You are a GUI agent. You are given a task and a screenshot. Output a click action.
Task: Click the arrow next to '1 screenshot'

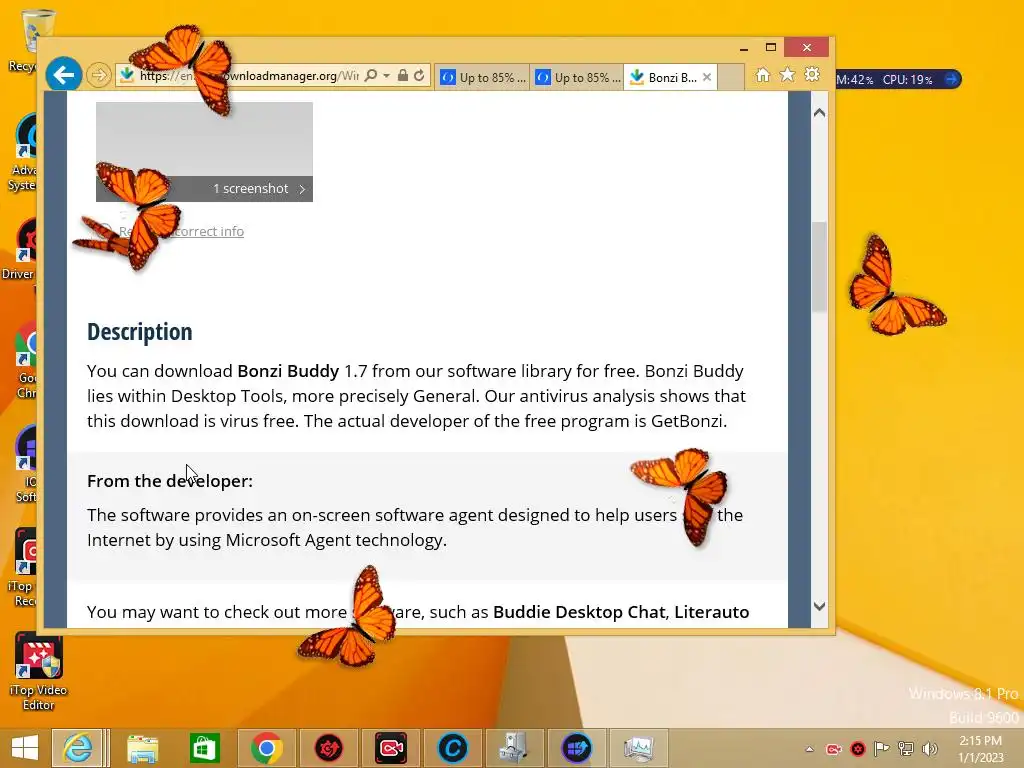302,189
